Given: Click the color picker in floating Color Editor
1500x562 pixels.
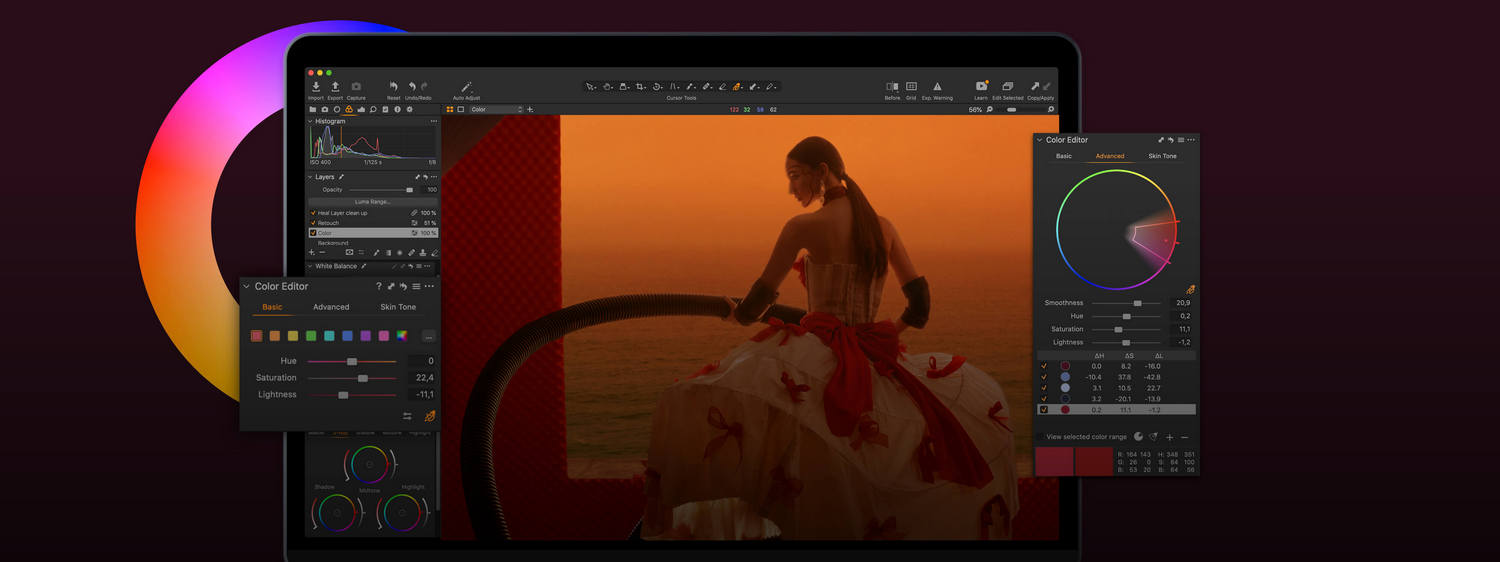Looking at the screenshot, I should (x=430, y=416).
